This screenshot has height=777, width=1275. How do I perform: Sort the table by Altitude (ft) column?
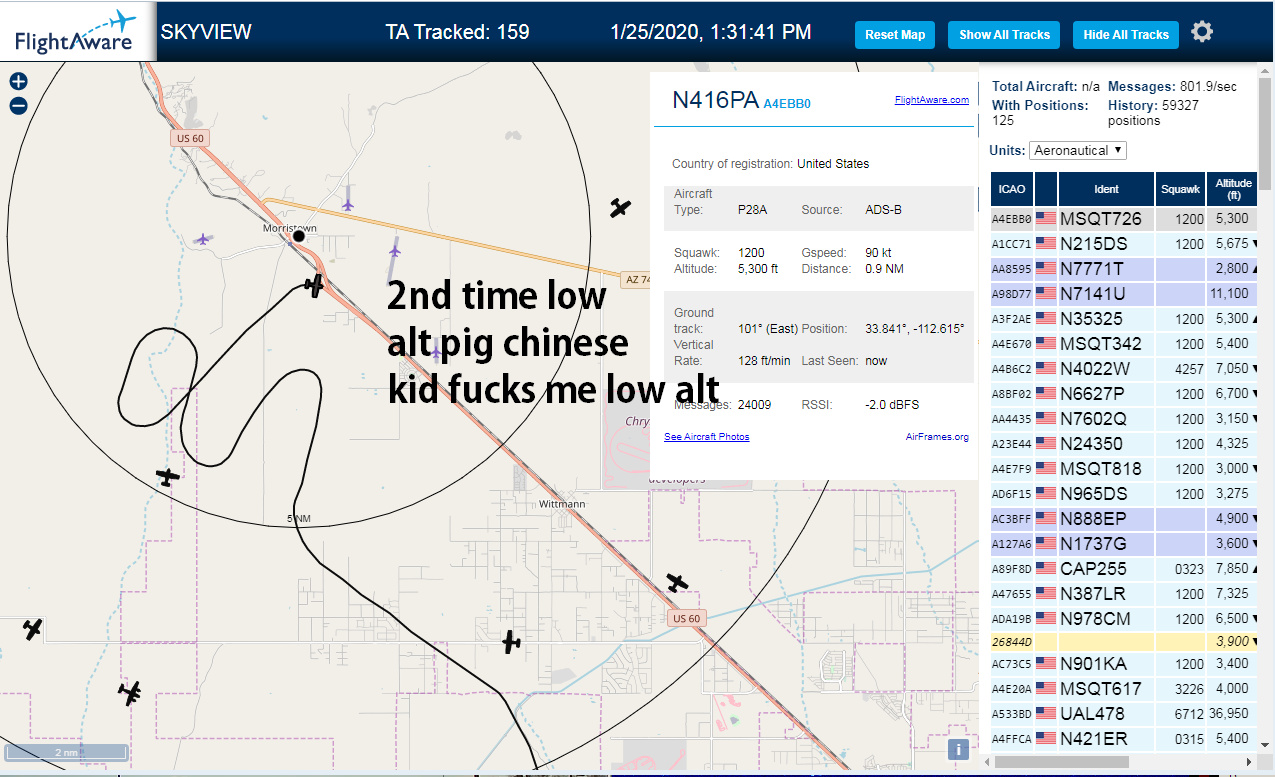1233,189
